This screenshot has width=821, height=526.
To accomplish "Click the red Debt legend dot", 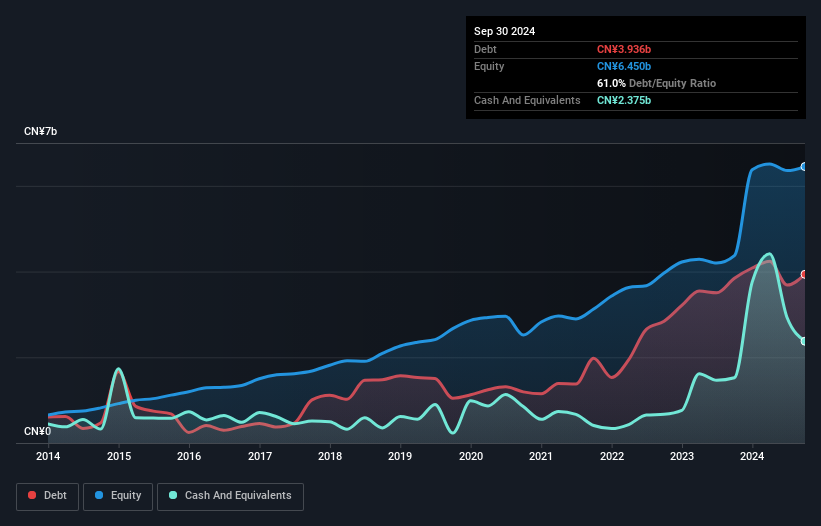I will click(32, 495).
